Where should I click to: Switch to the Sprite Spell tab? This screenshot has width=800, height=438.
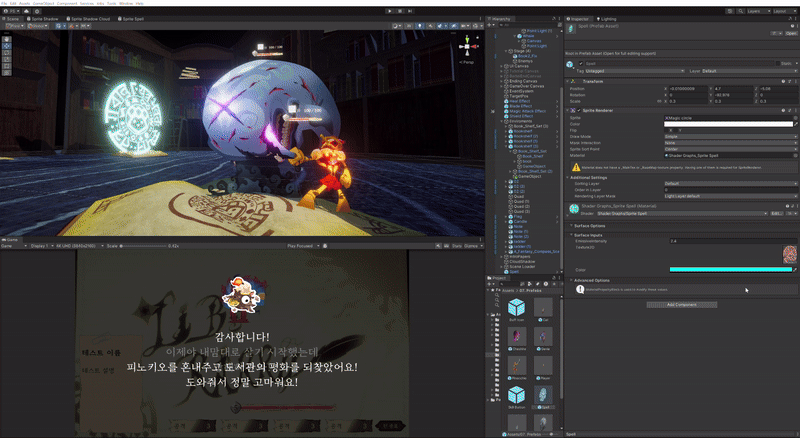(x=131, y=19)
